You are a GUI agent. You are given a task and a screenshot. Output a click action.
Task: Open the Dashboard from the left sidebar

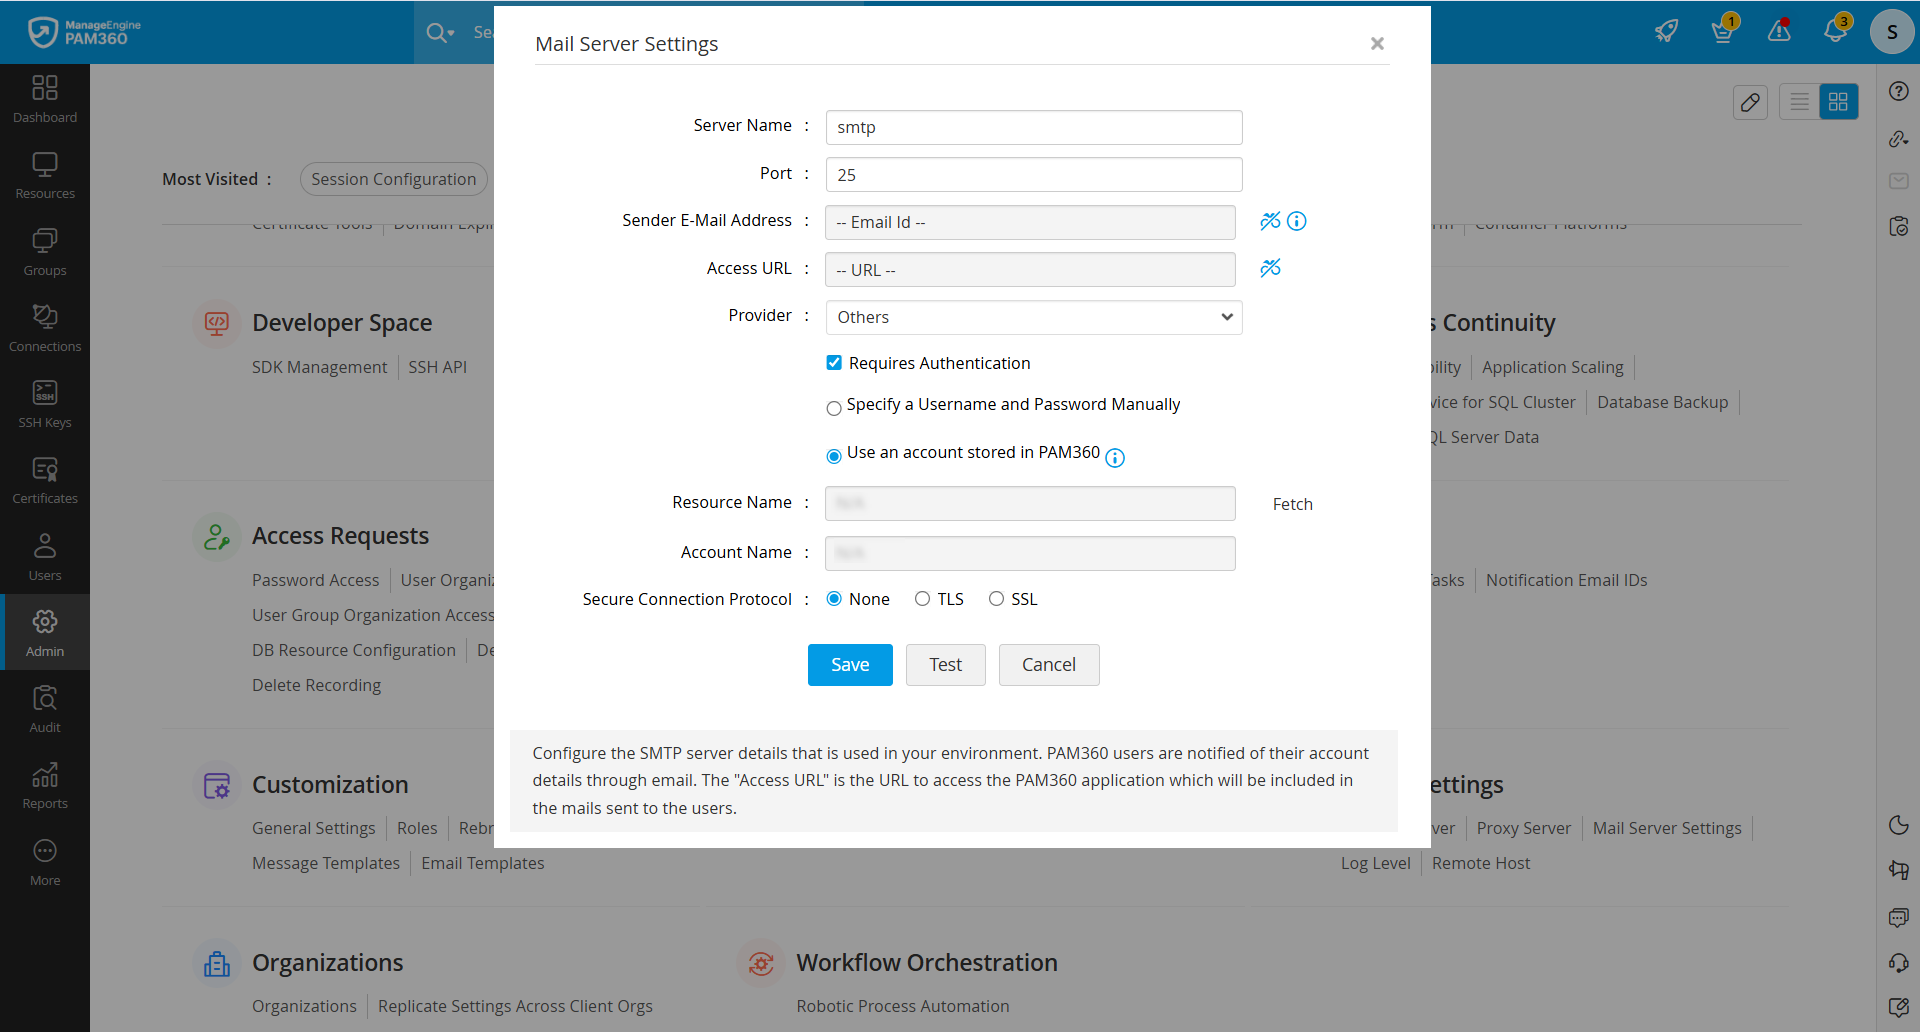click(45, 98)
